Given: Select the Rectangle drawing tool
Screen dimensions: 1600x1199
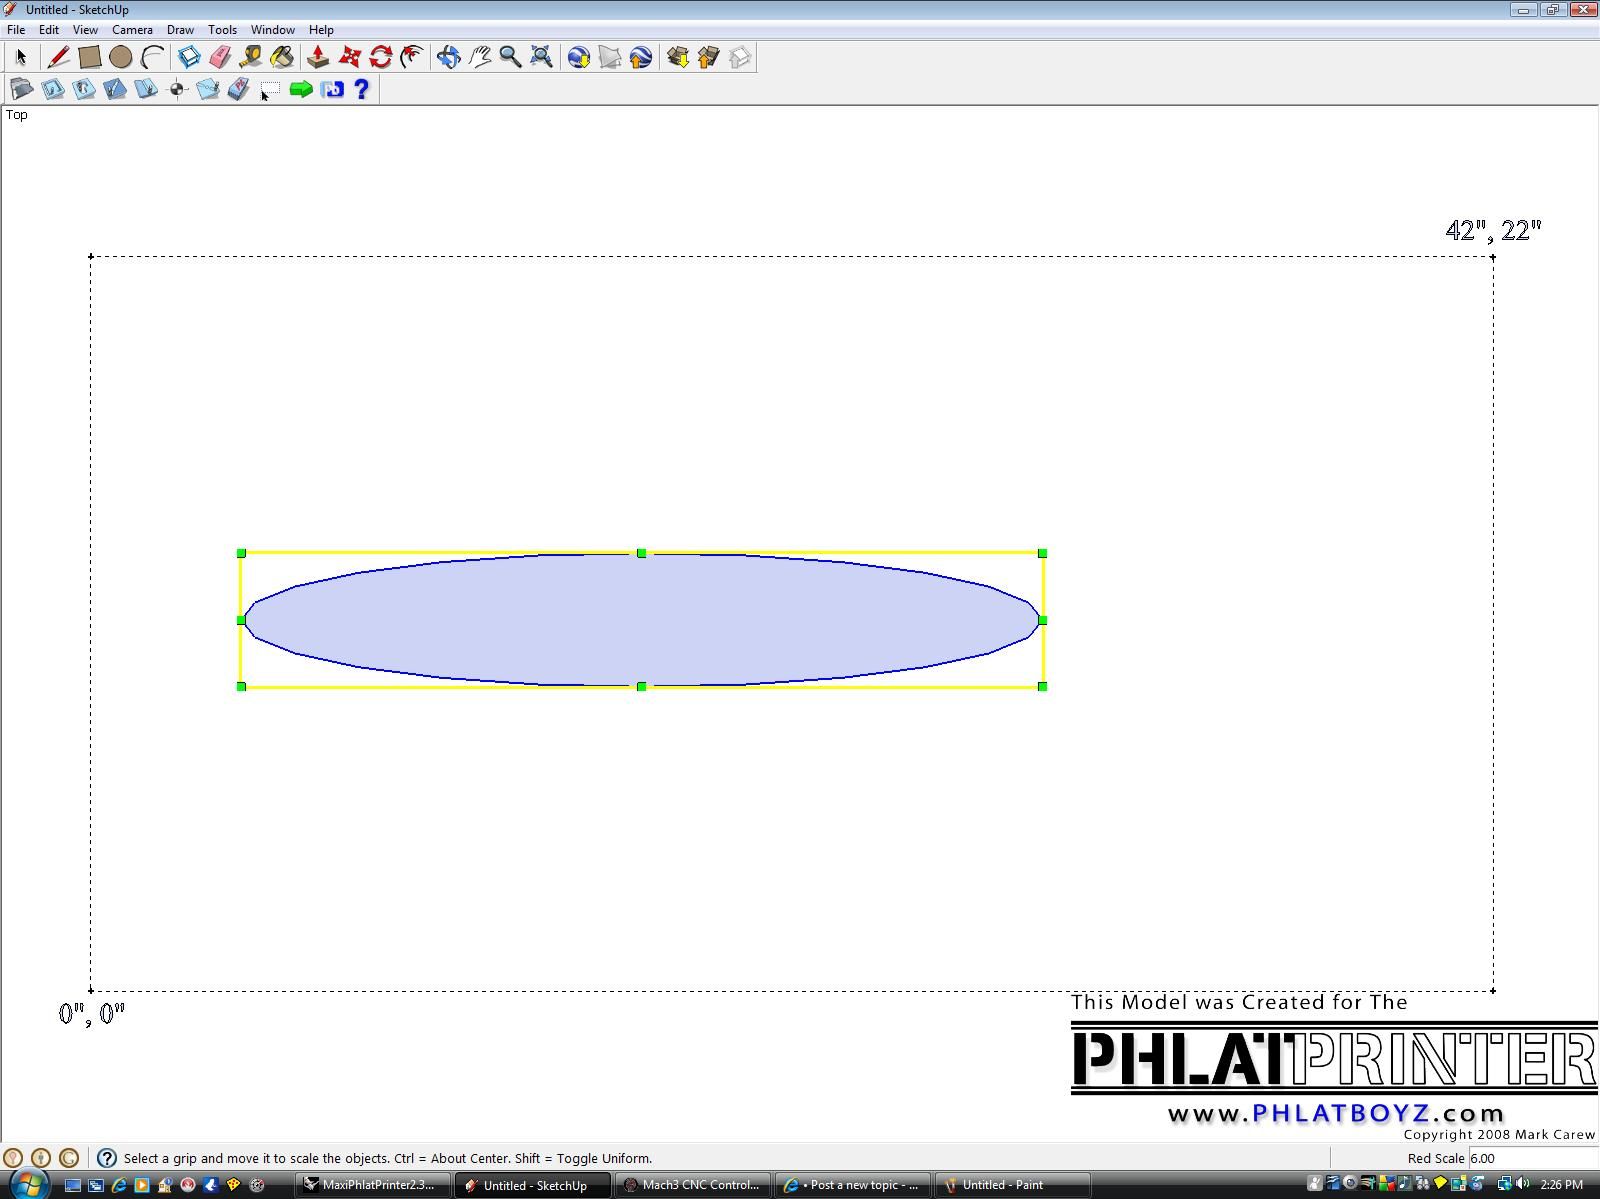Looking at the screenshot, I should [x=89, y=57].
